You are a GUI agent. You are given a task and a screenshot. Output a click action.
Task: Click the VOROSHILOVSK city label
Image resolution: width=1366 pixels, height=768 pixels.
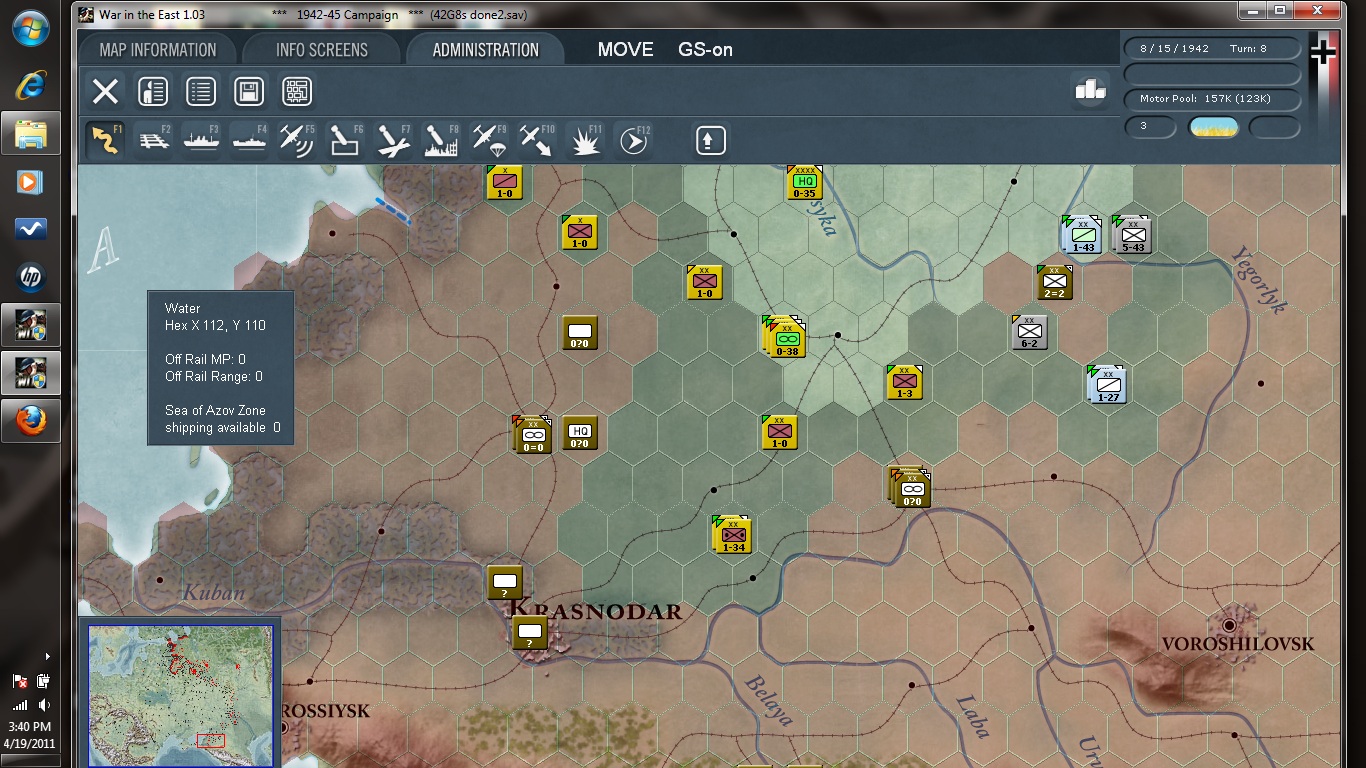(x=1238, y=643)
